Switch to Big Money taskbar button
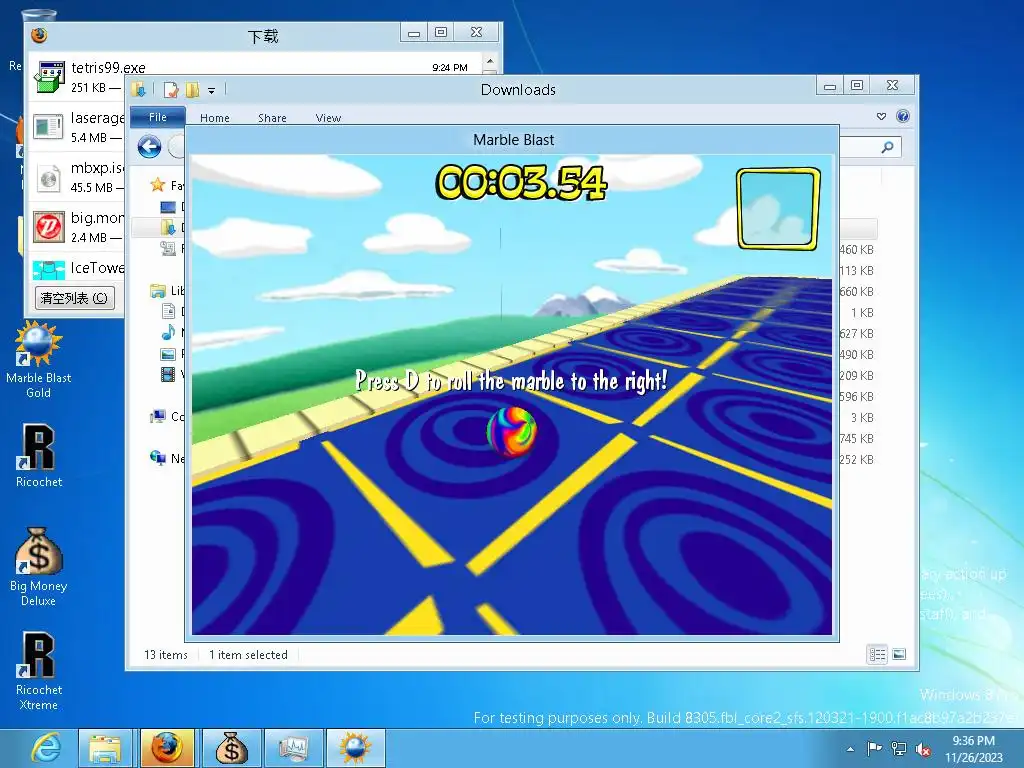The image size is (1024, 768). 230,748
